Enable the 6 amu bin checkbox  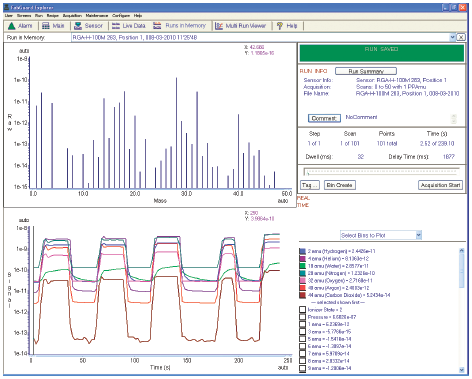(x=302, y=346)
